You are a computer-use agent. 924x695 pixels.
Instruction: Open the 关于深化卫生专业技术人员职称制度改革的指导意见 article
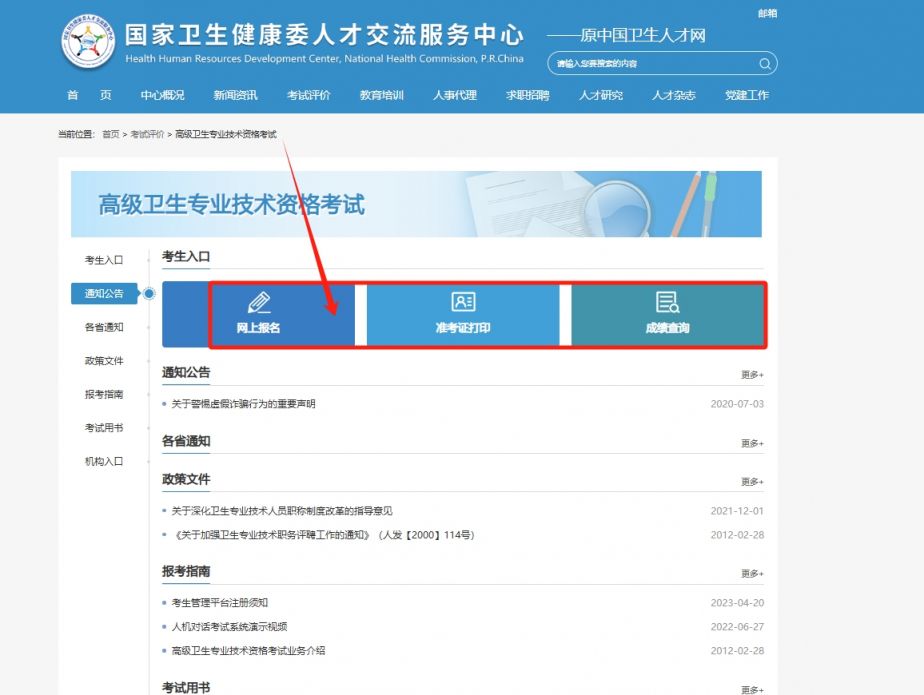click(x=282, y=511)
